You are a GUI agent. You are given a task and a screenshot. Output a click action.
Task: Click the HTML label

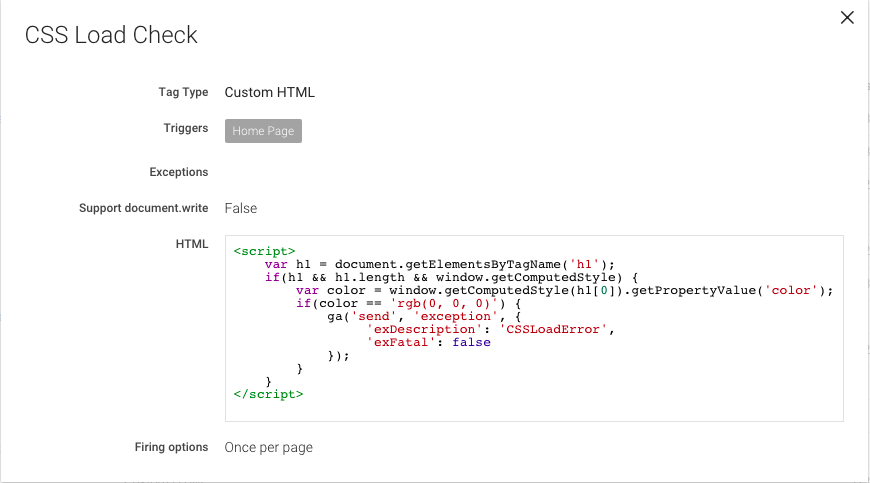[191, 244]
